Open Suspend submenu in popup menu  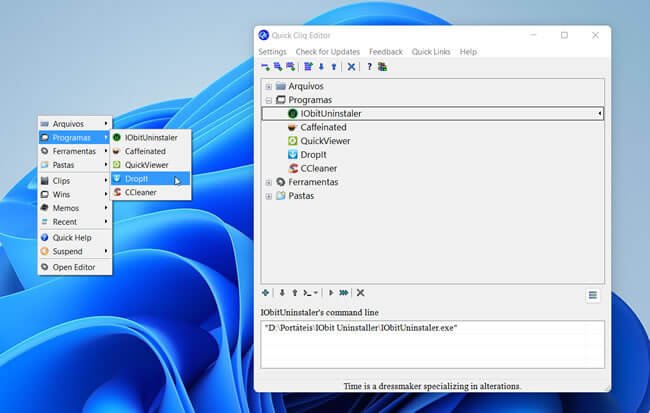75,251
